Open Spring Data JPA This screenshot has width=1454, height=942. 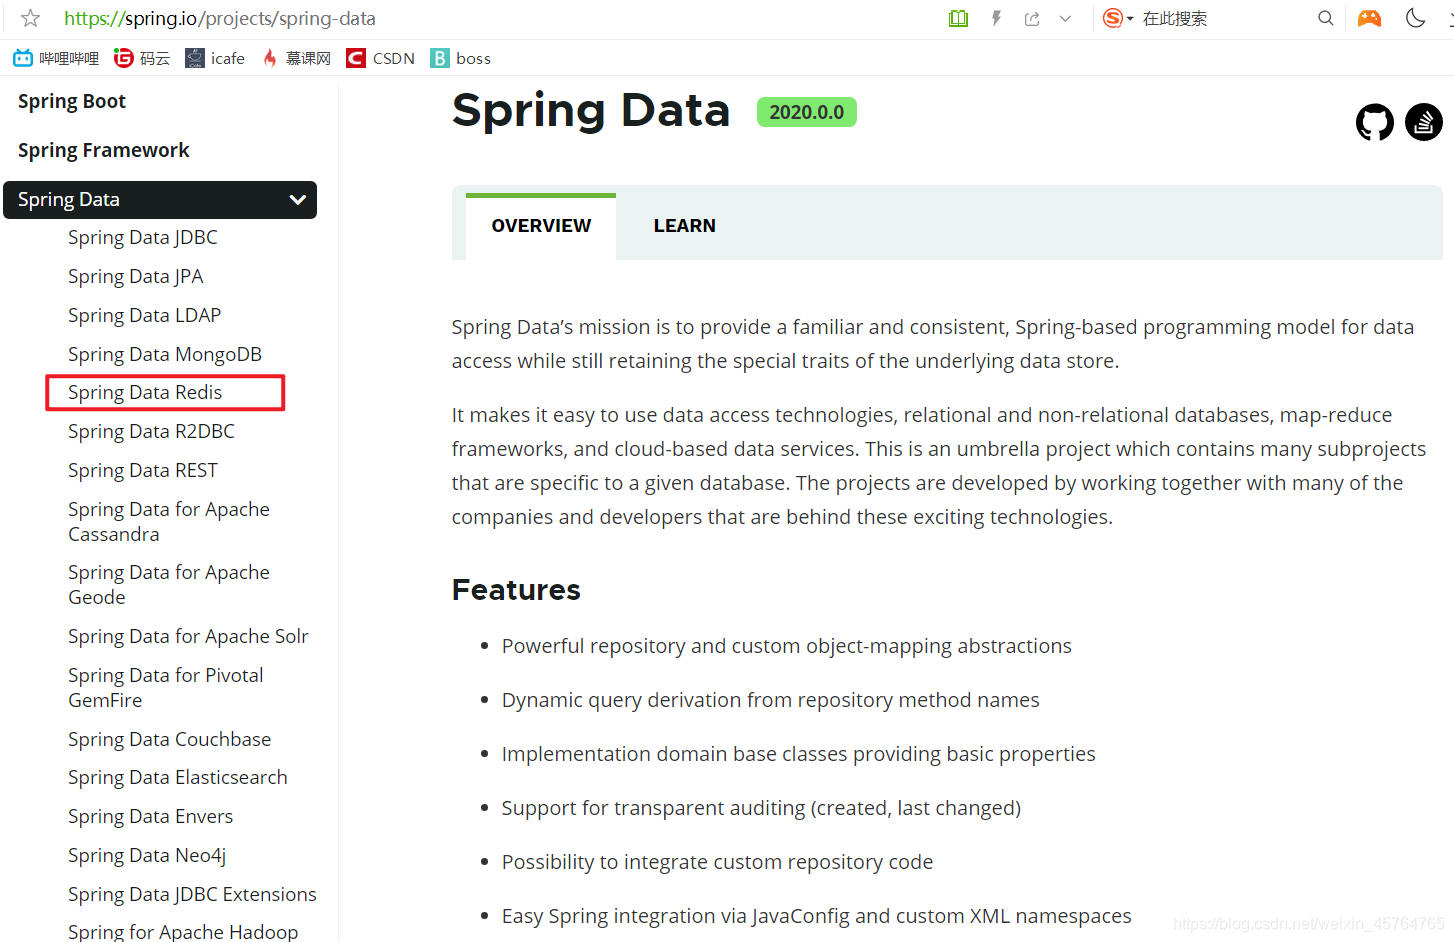[x=136, y=276]
